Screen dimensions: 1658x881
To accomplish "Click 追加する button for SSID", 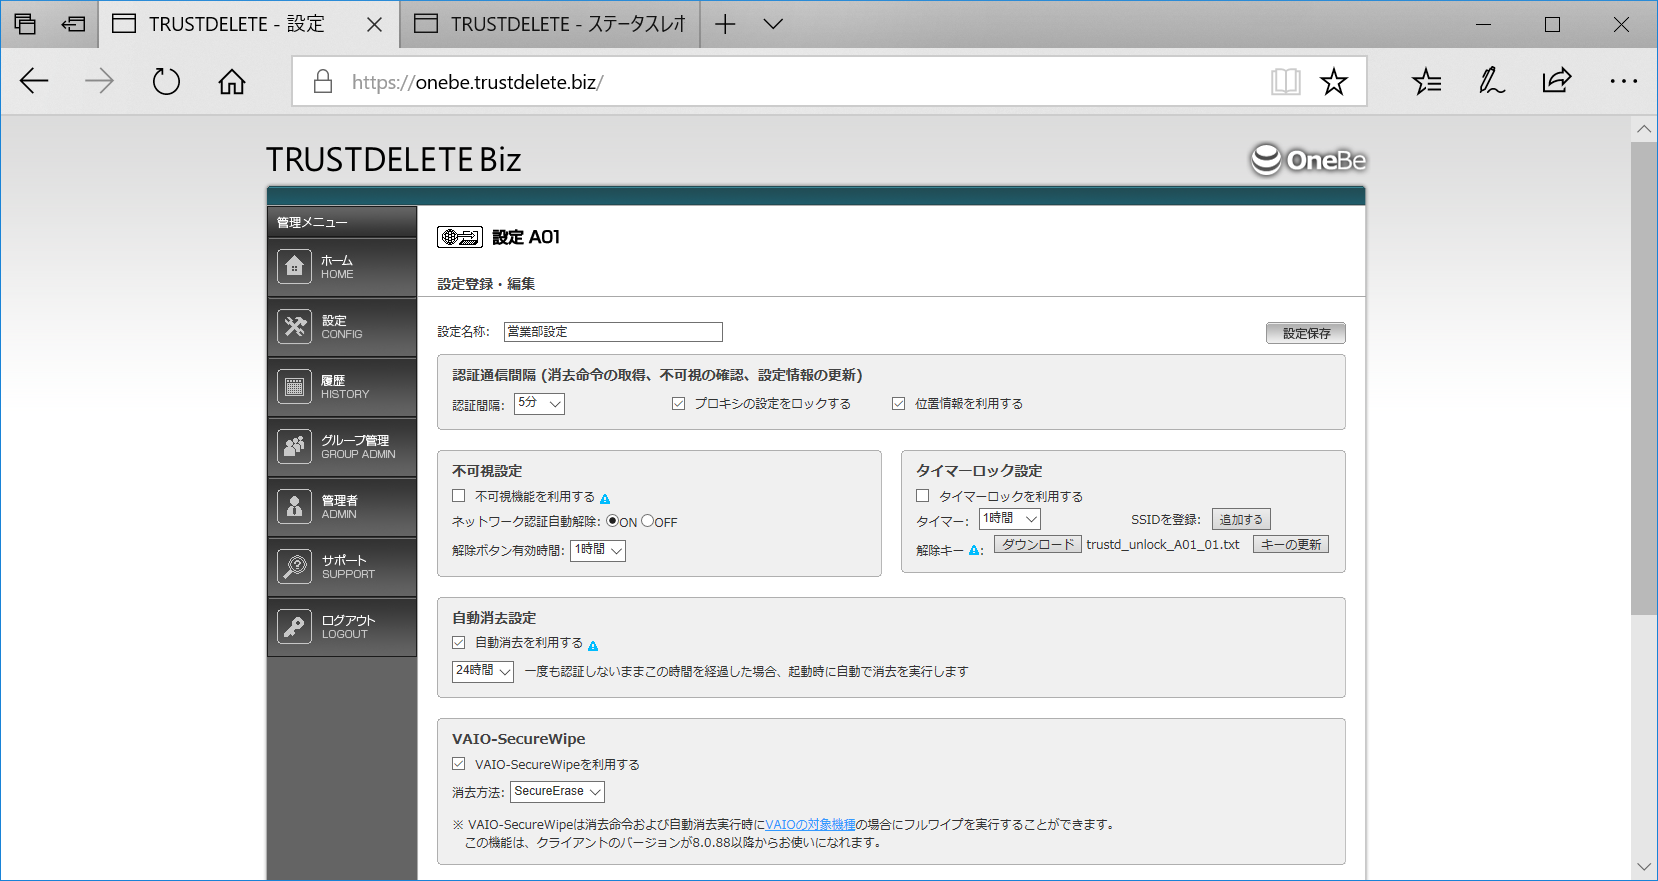I will (1241, 519).
